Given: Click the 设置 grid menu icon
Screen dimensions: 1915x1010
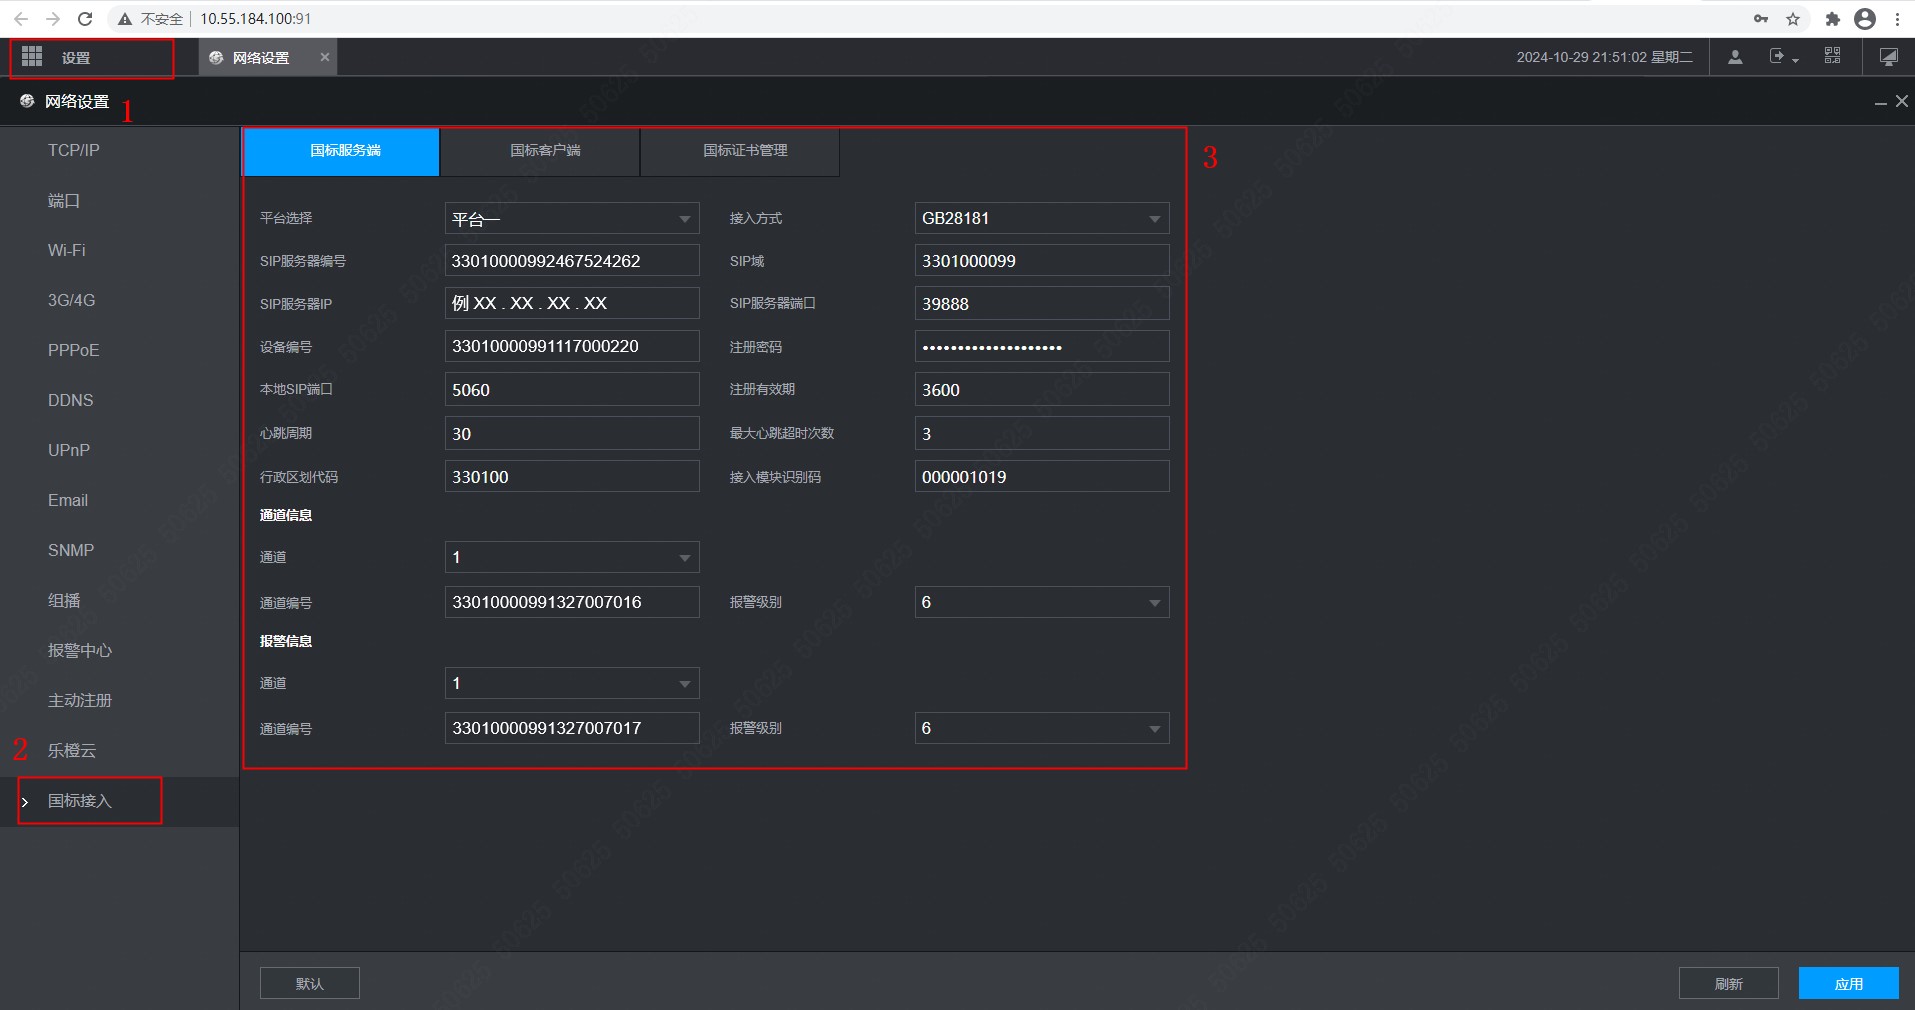Looking at the screenshot, I should tap(32, 57).
